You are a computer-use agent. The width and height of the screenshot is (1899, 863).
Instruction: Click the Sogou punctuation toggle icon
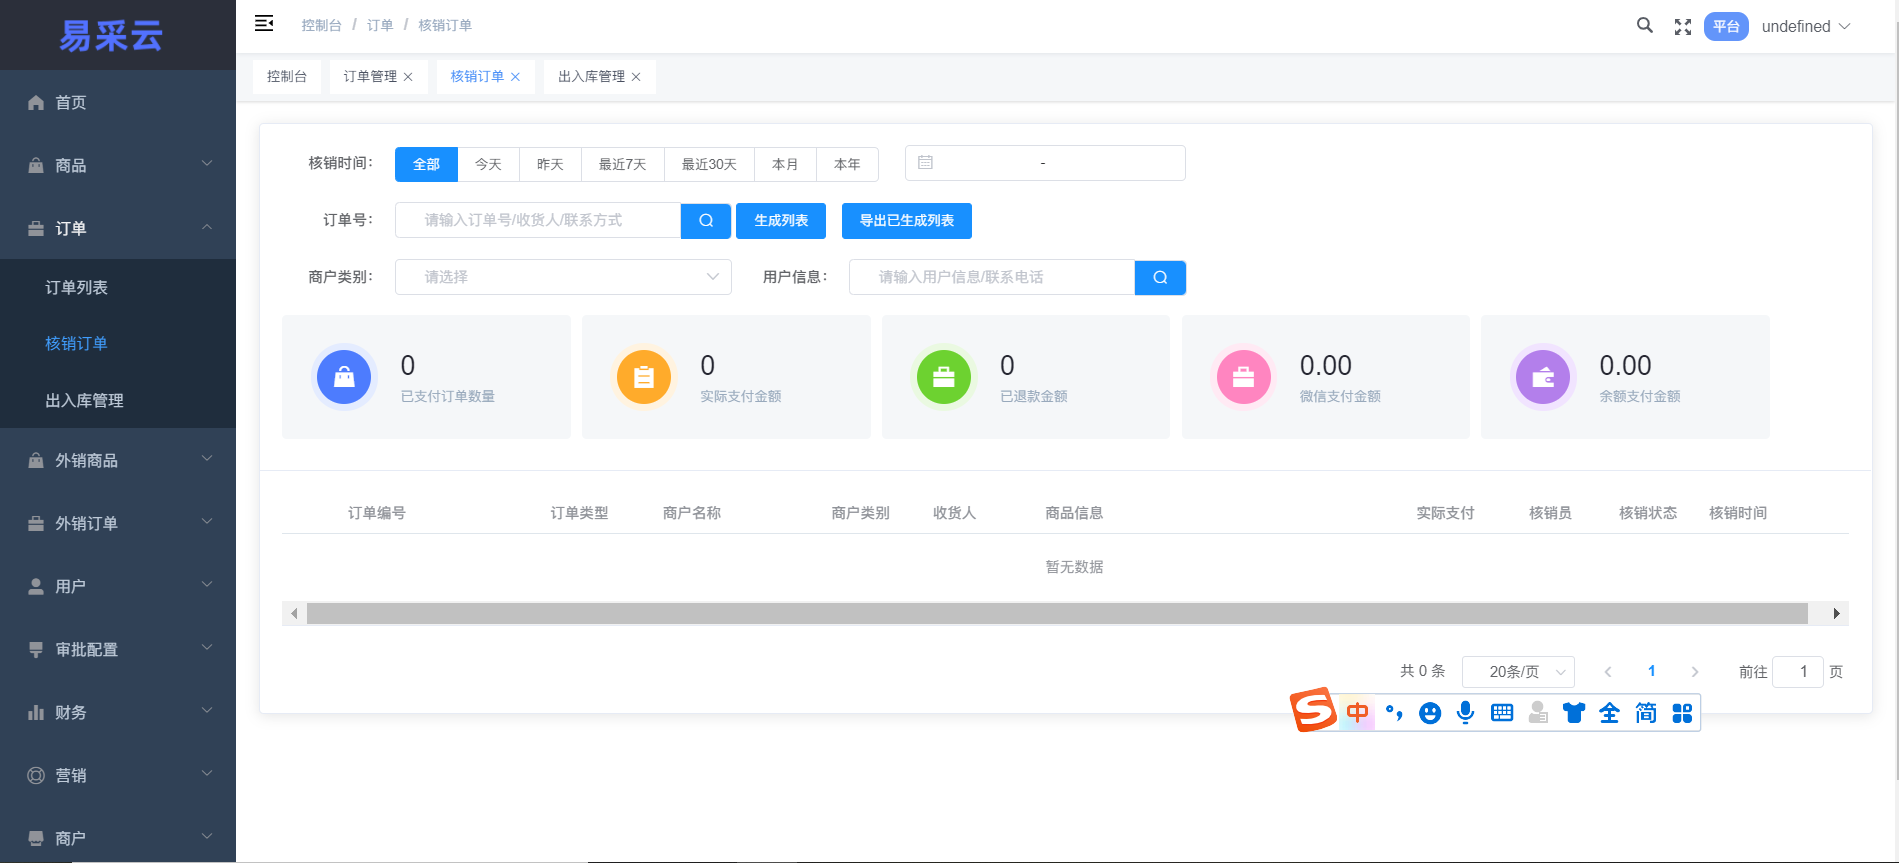pos(1394,713)
